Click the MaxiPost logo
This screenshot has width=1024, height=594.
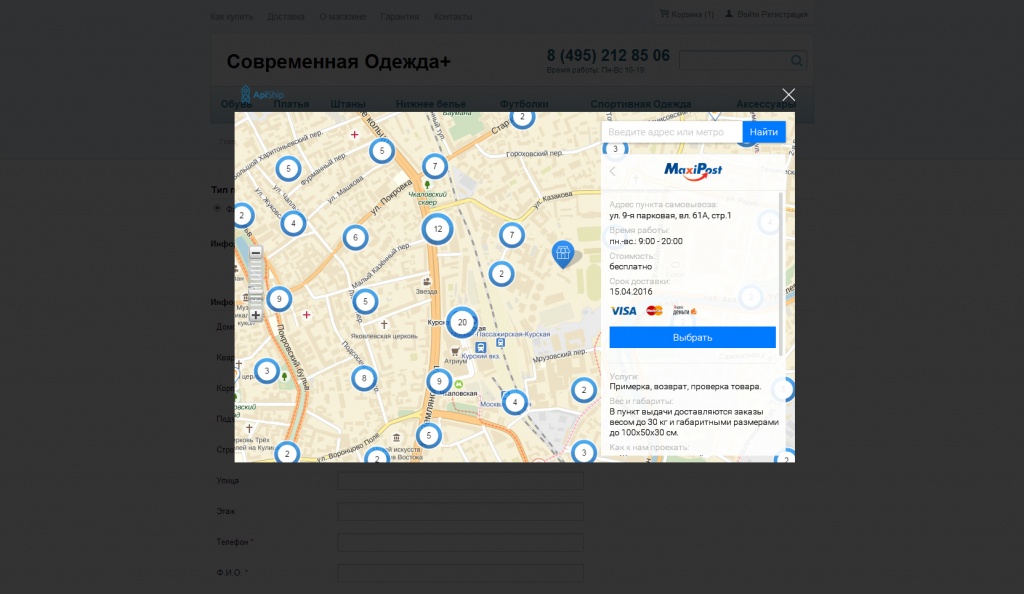693,170
